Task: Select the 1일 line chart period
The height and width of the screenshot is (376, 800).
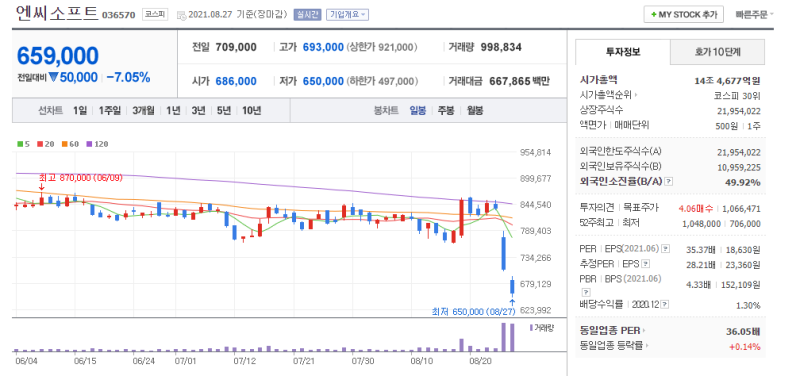Action: tap(80, 110)
